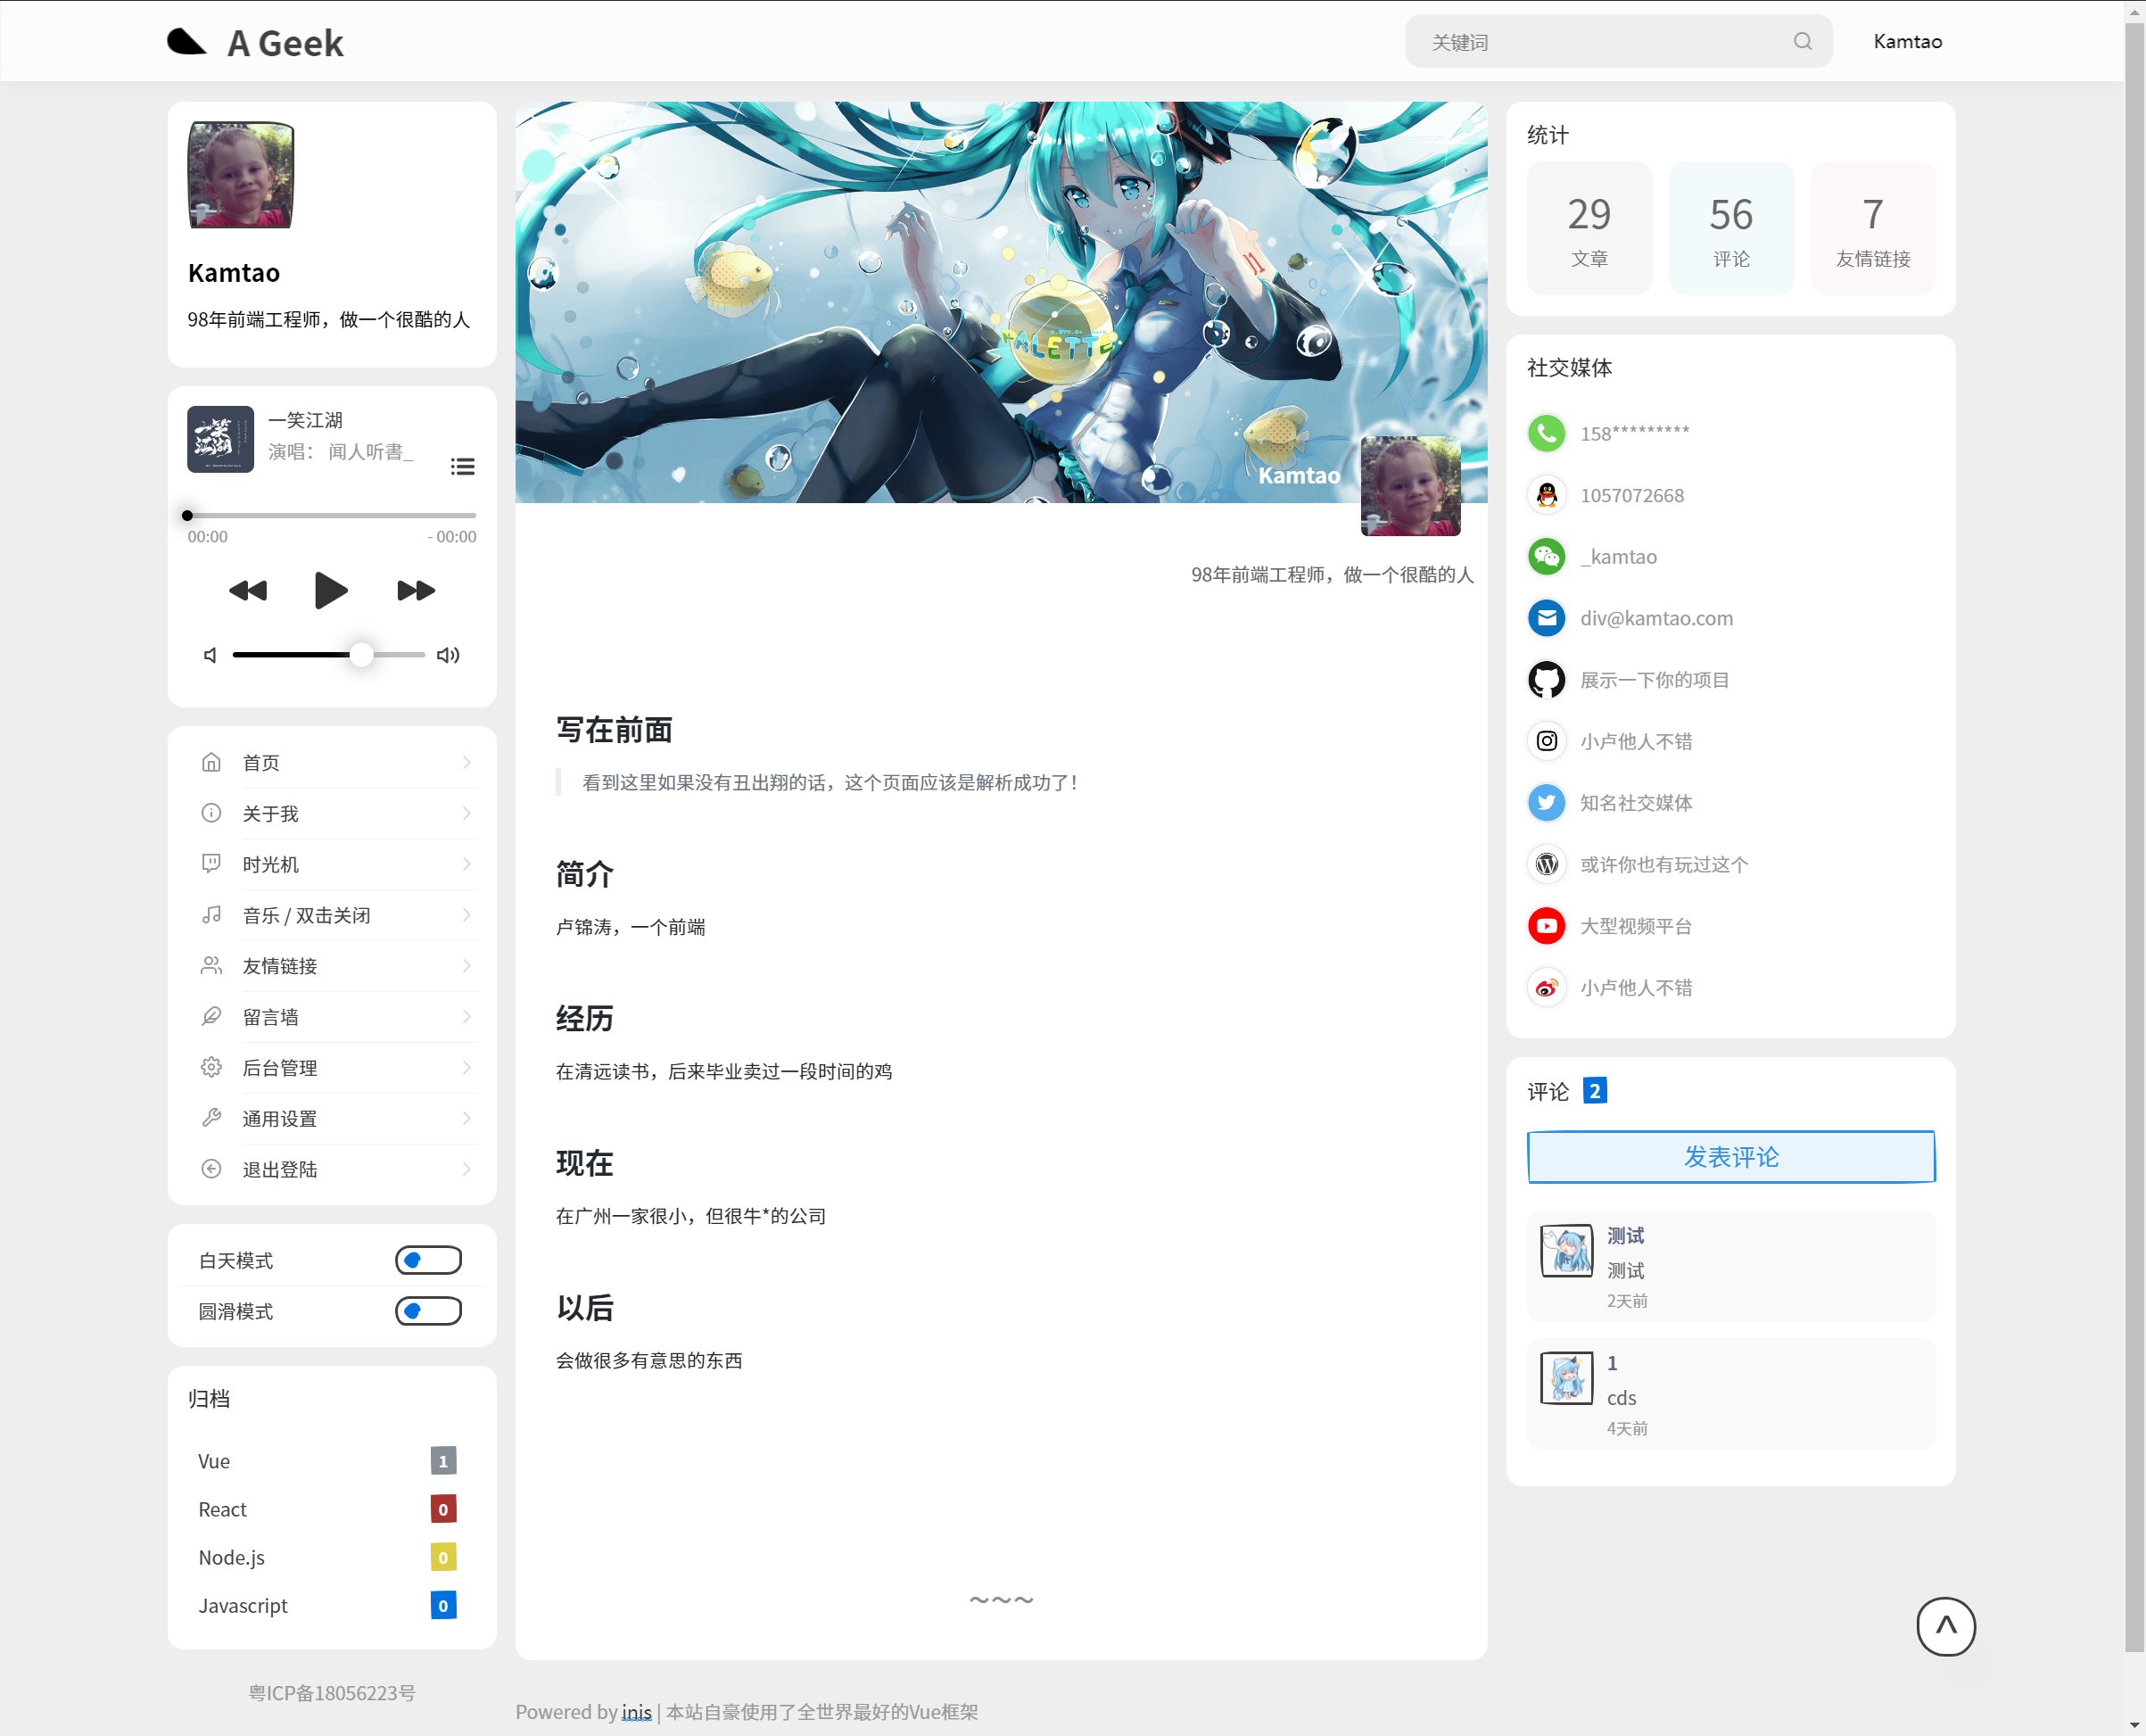Click the logout arrow icon beside 退出登陆
The width and height of the screenshot is (2146, 1736).
(x=211, y=1169)
